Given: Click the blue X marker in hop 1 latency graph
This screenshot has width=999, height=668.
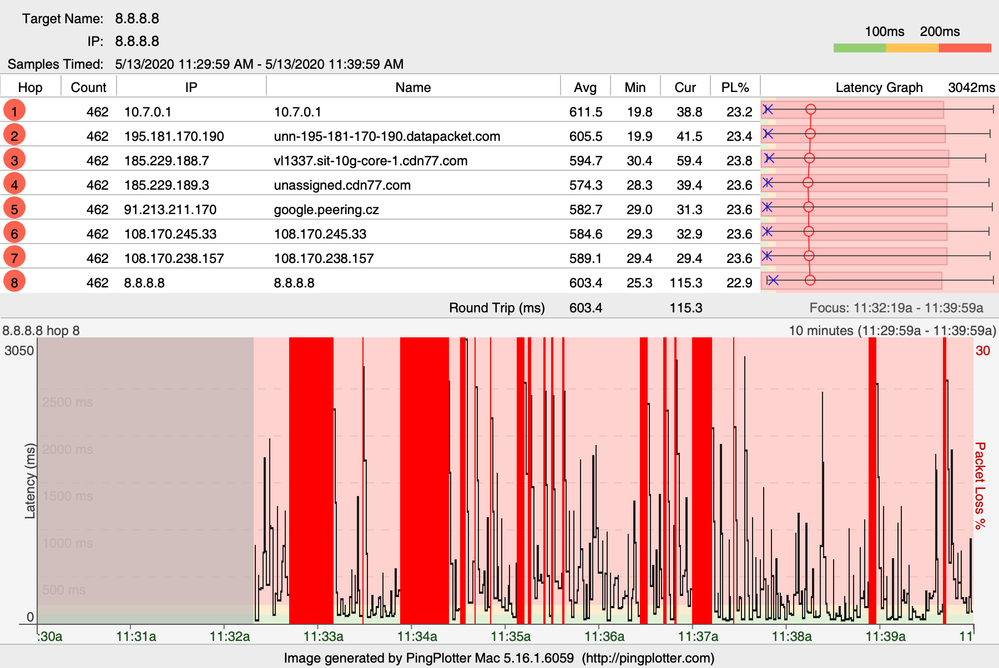Looking at the screenshot, I should point(768,110).
